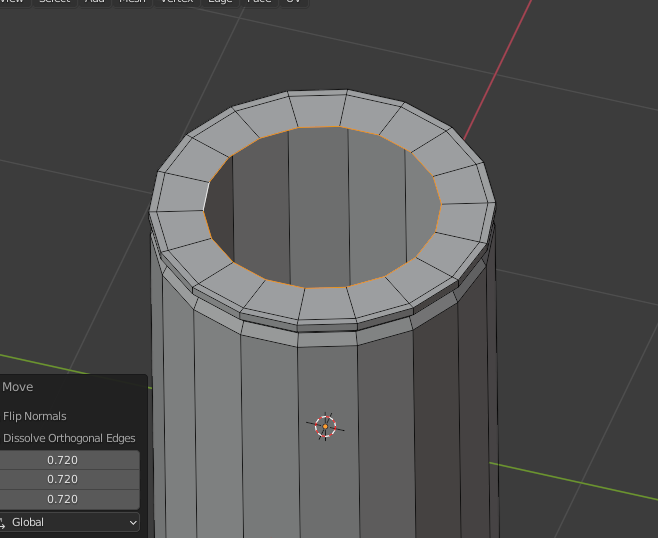Toggle Dissolve Orthogonal Edges option
The image size is (658, 538).
click(69, 438)
